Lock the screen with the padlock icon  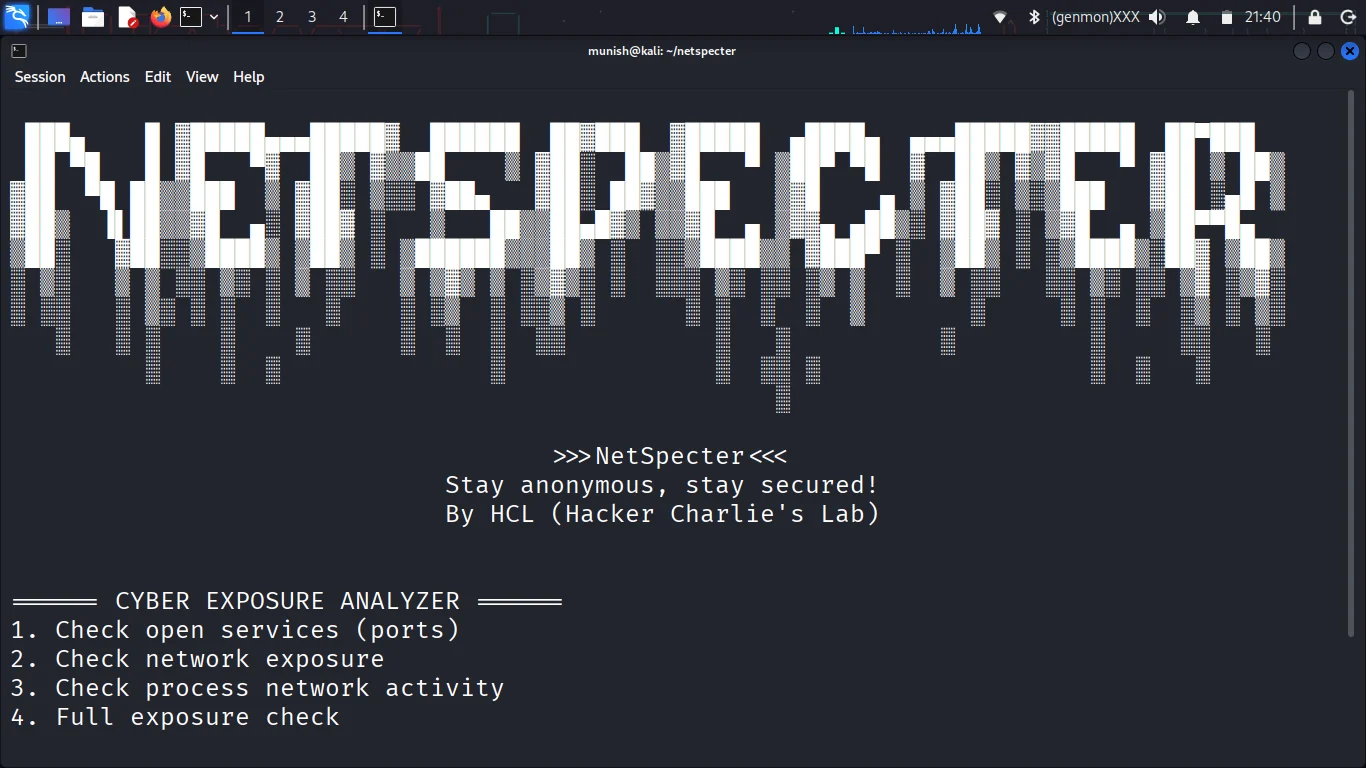(1315, 17)
